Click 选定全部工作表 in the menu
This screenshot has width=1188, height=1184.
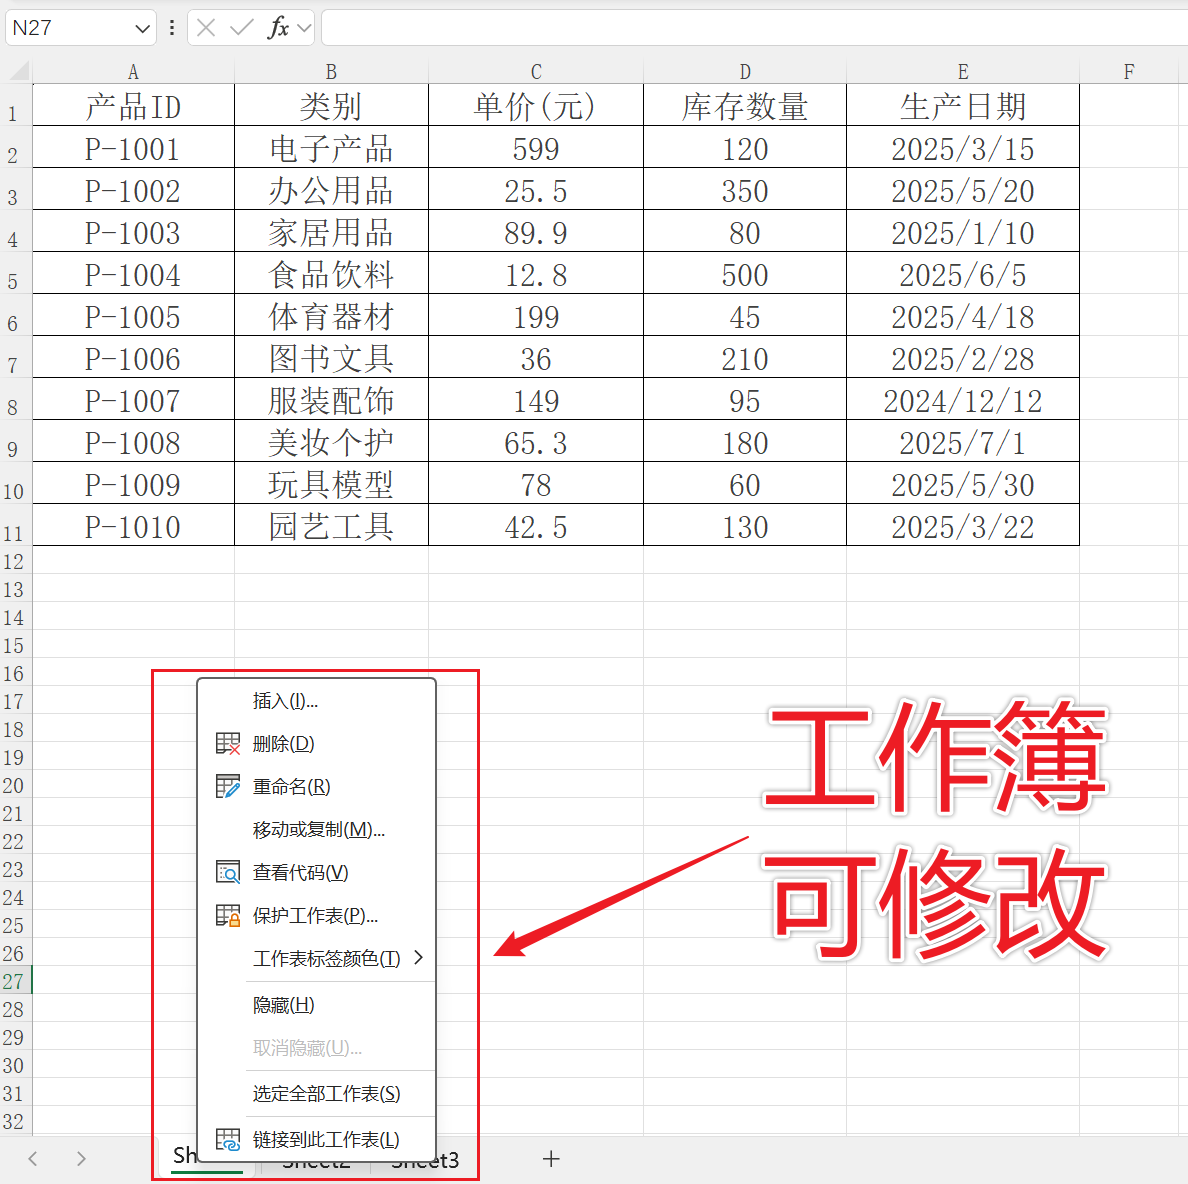click(325, 1093)
